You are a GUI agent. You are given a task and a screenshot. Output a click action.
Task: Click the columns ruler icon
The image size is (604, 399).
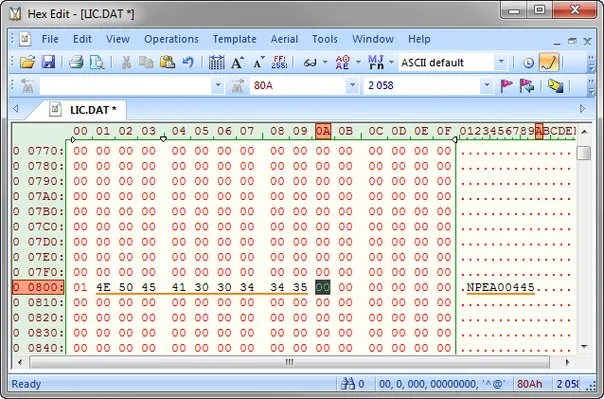coord(216,62)
